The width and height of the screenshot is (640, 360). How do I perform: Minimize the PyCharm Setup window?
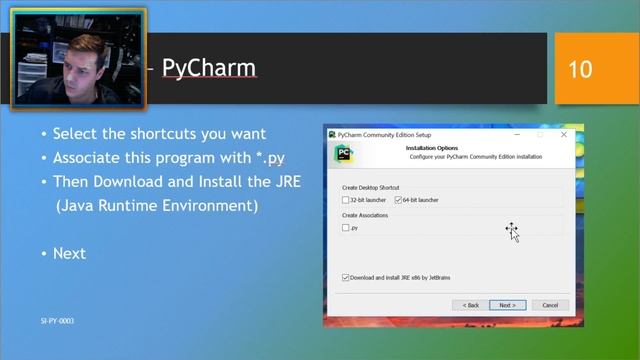[517, 134]
